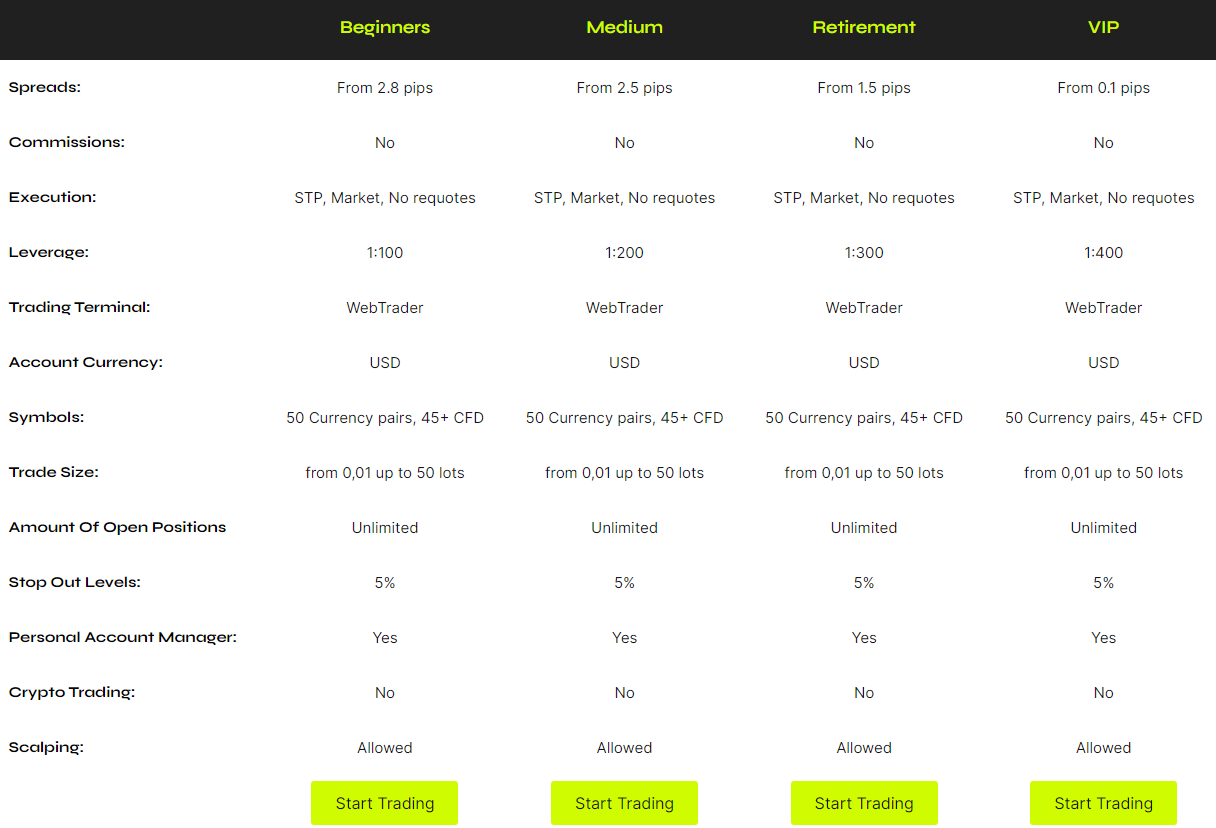Click Start Trading under Retirement column
This screenshot has height=828, width=1216.
coord(864,803)
